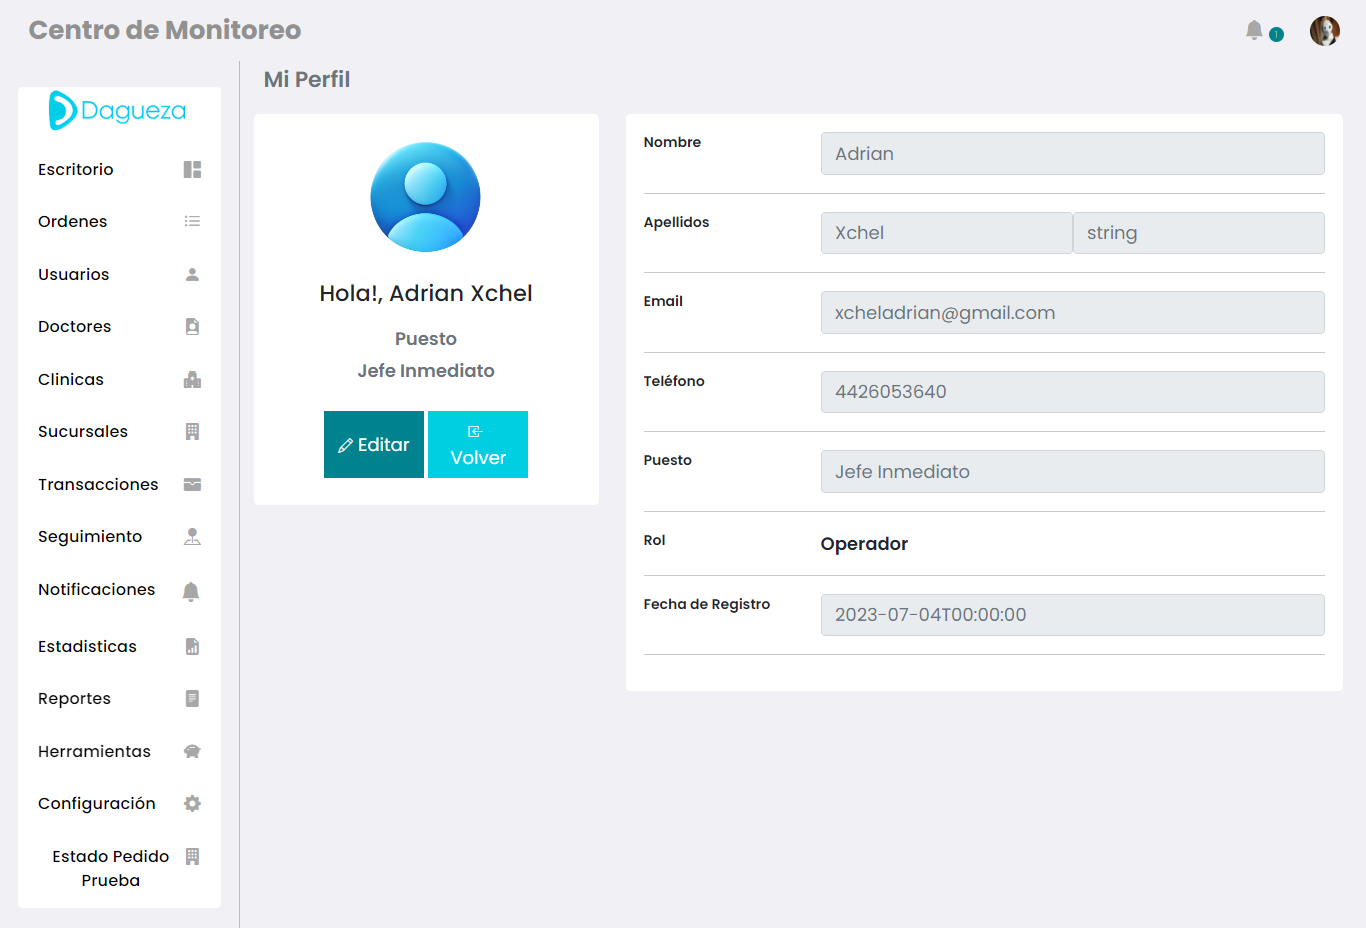Click the Clinicas building icon
The height and width of the screenshot is (928, 1366).
(x=192, y=380)
